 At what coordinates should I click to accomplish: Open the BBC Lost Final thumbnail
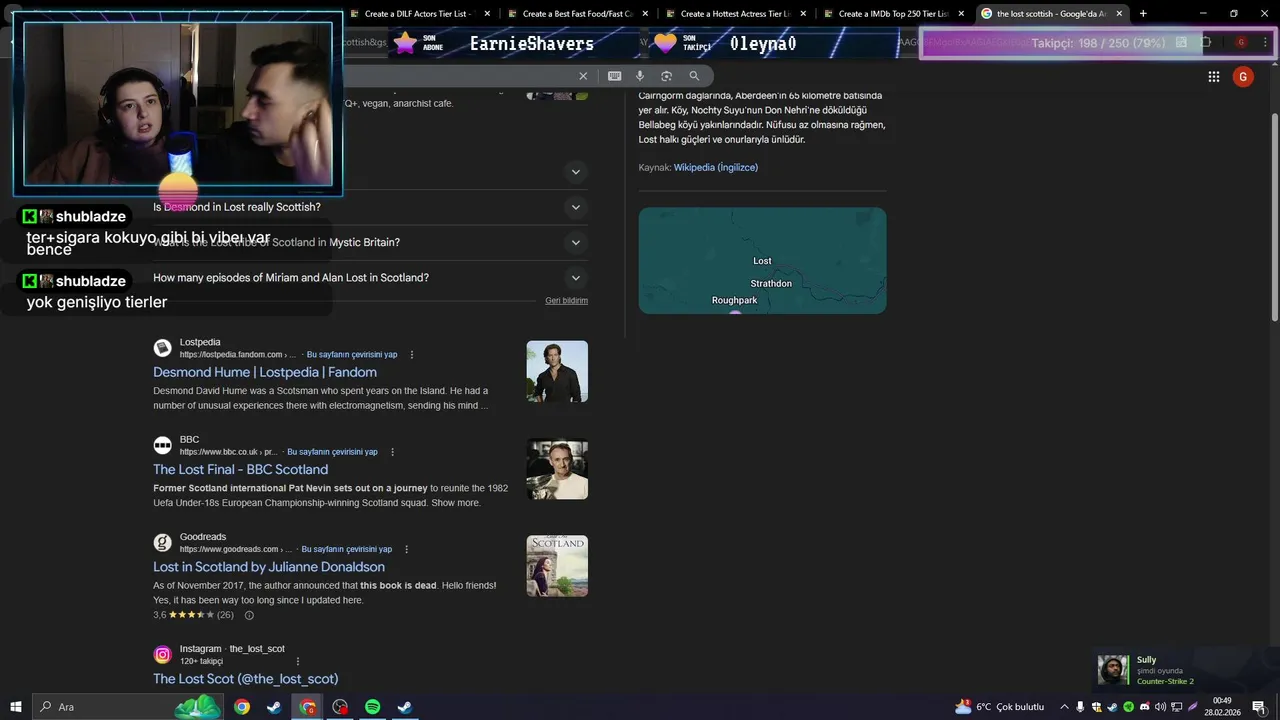(x=557, y=469)
